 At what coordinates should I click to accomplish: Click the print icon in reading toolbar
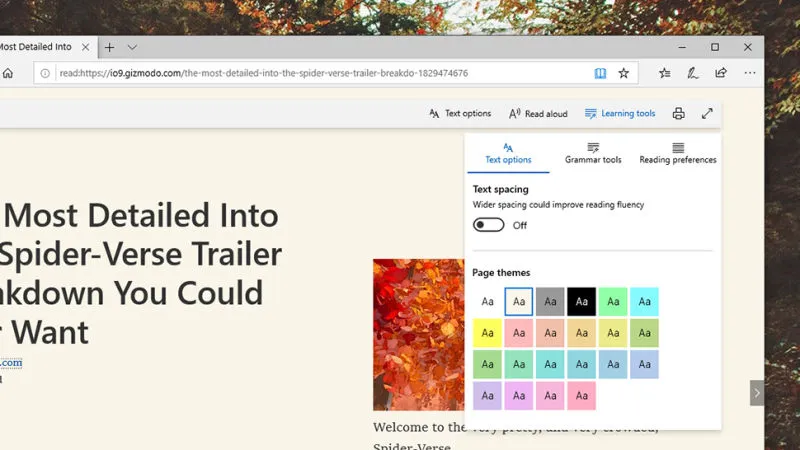[679, 114]
